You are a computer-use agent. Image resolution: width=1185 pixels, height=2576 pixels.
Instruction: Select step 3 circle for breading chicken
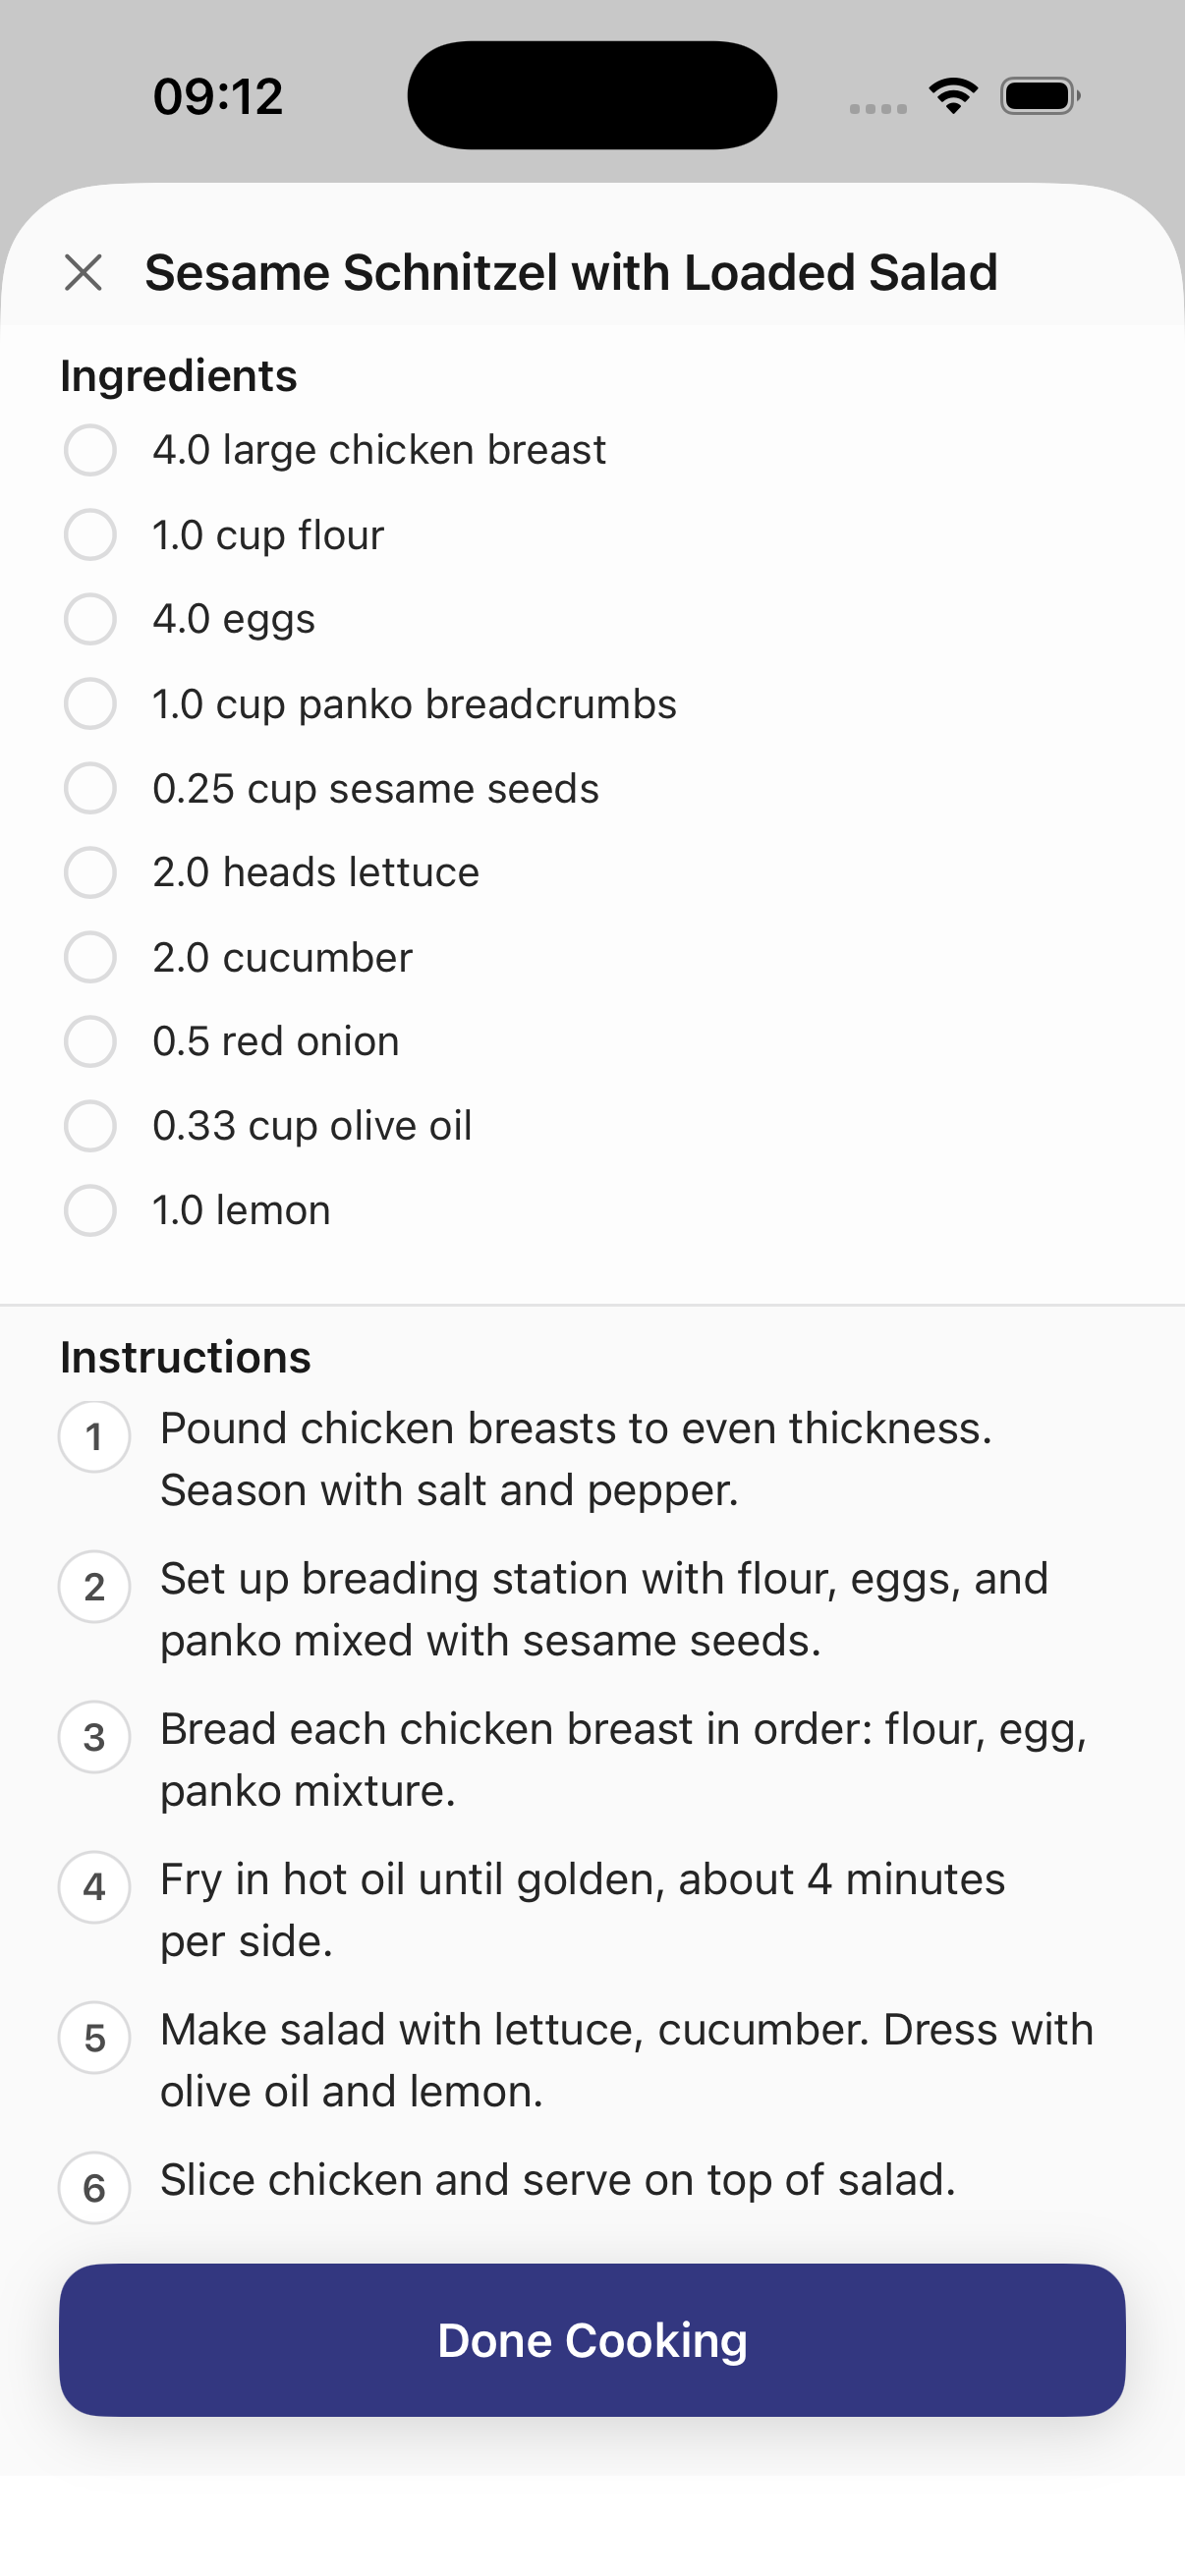[x=94, y=1737]
